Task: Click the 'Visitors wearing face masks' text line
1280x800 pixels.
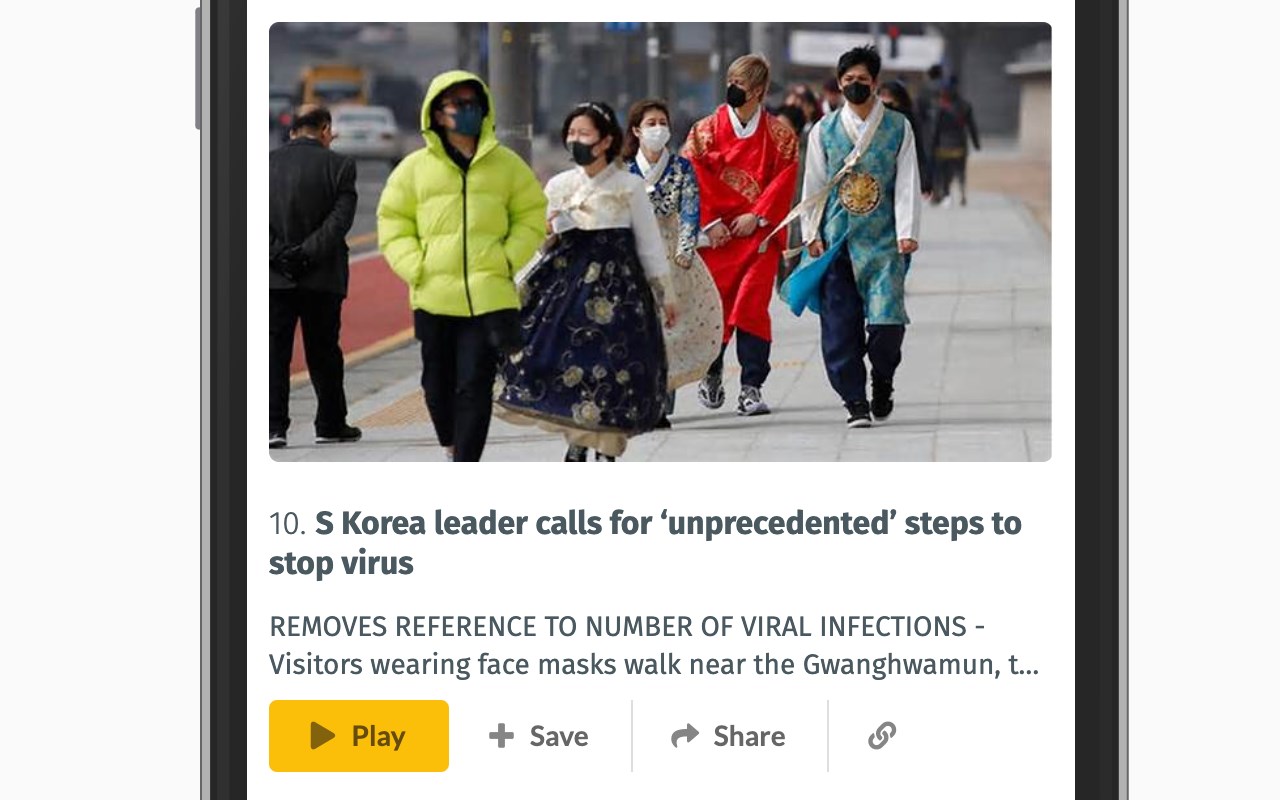Action: click(x=654, y=665)
